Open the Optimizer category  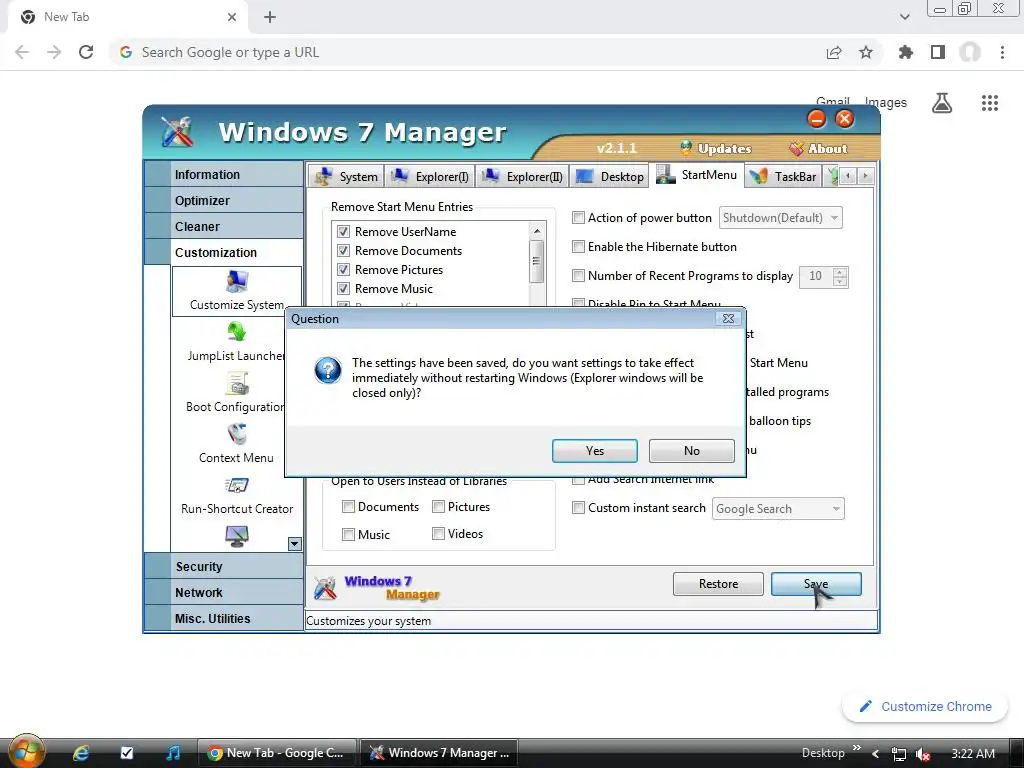coord(224,200)
